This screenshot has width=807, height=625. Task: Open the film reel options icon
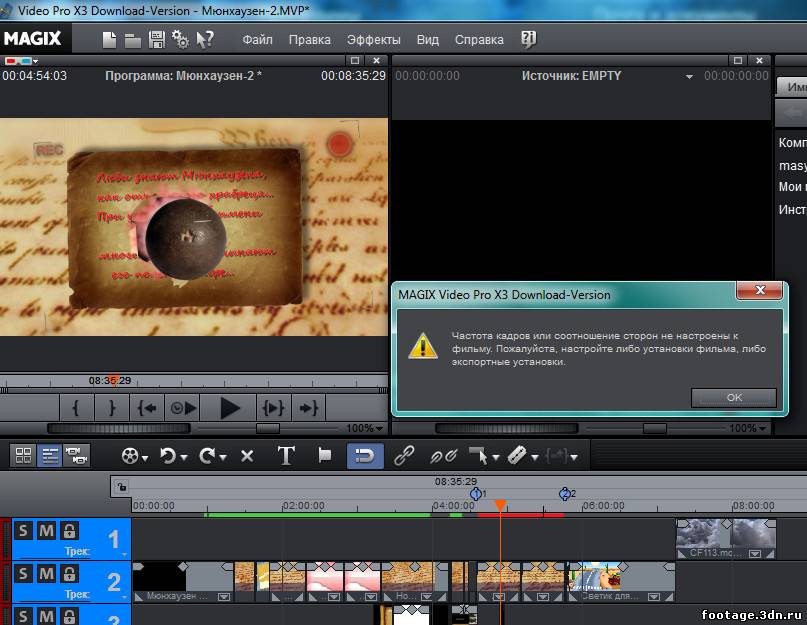pos(130,456)
